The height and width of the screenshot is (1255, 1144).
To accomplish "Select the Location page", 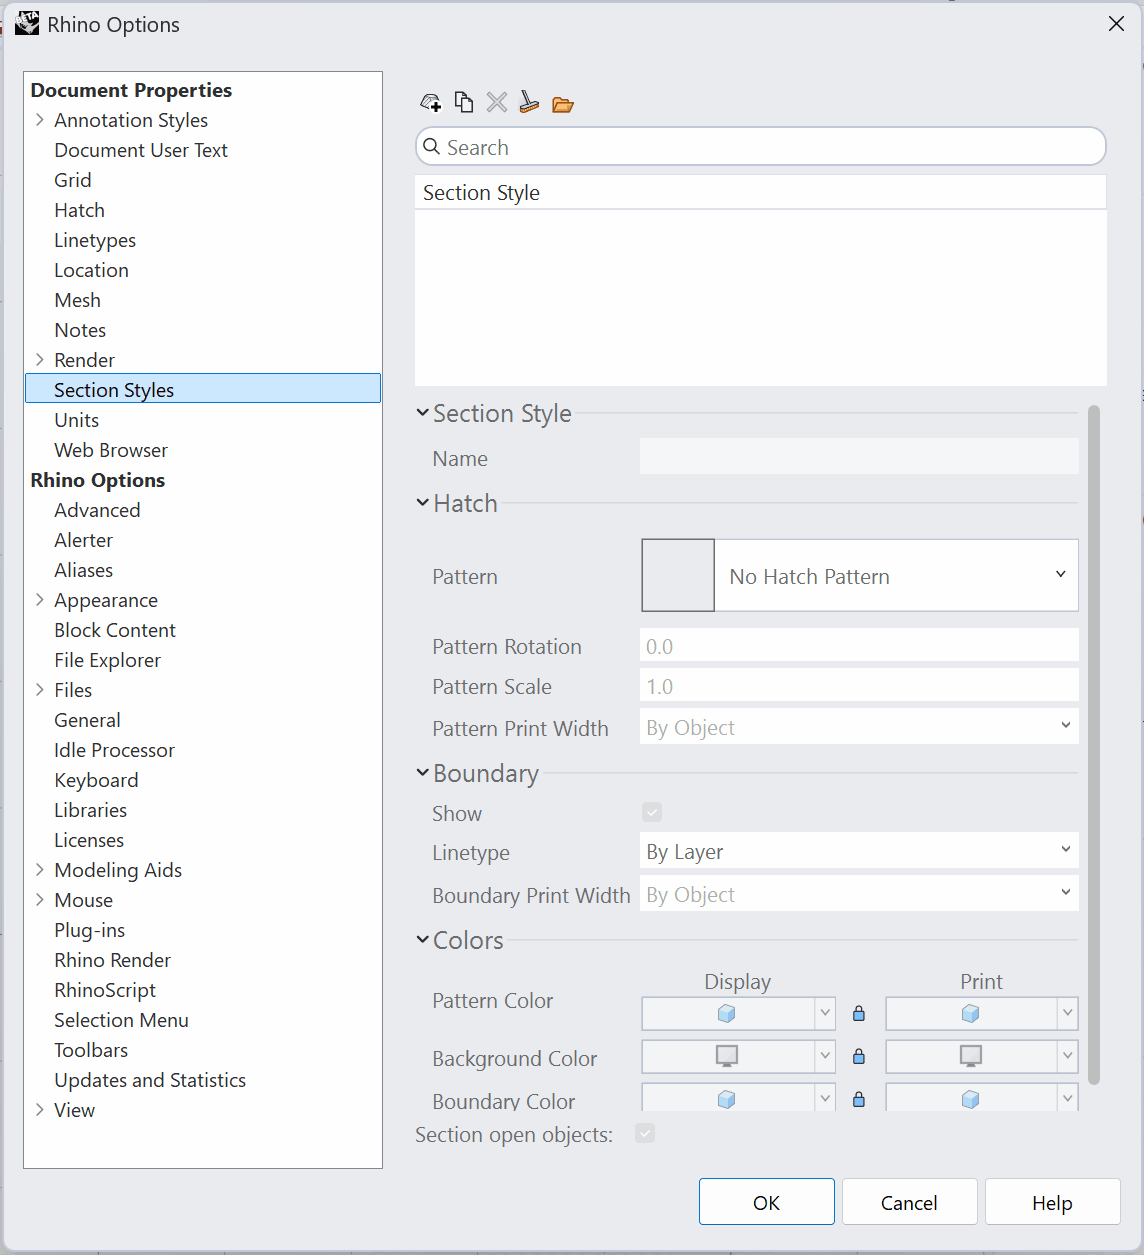I will click(91, 270).
